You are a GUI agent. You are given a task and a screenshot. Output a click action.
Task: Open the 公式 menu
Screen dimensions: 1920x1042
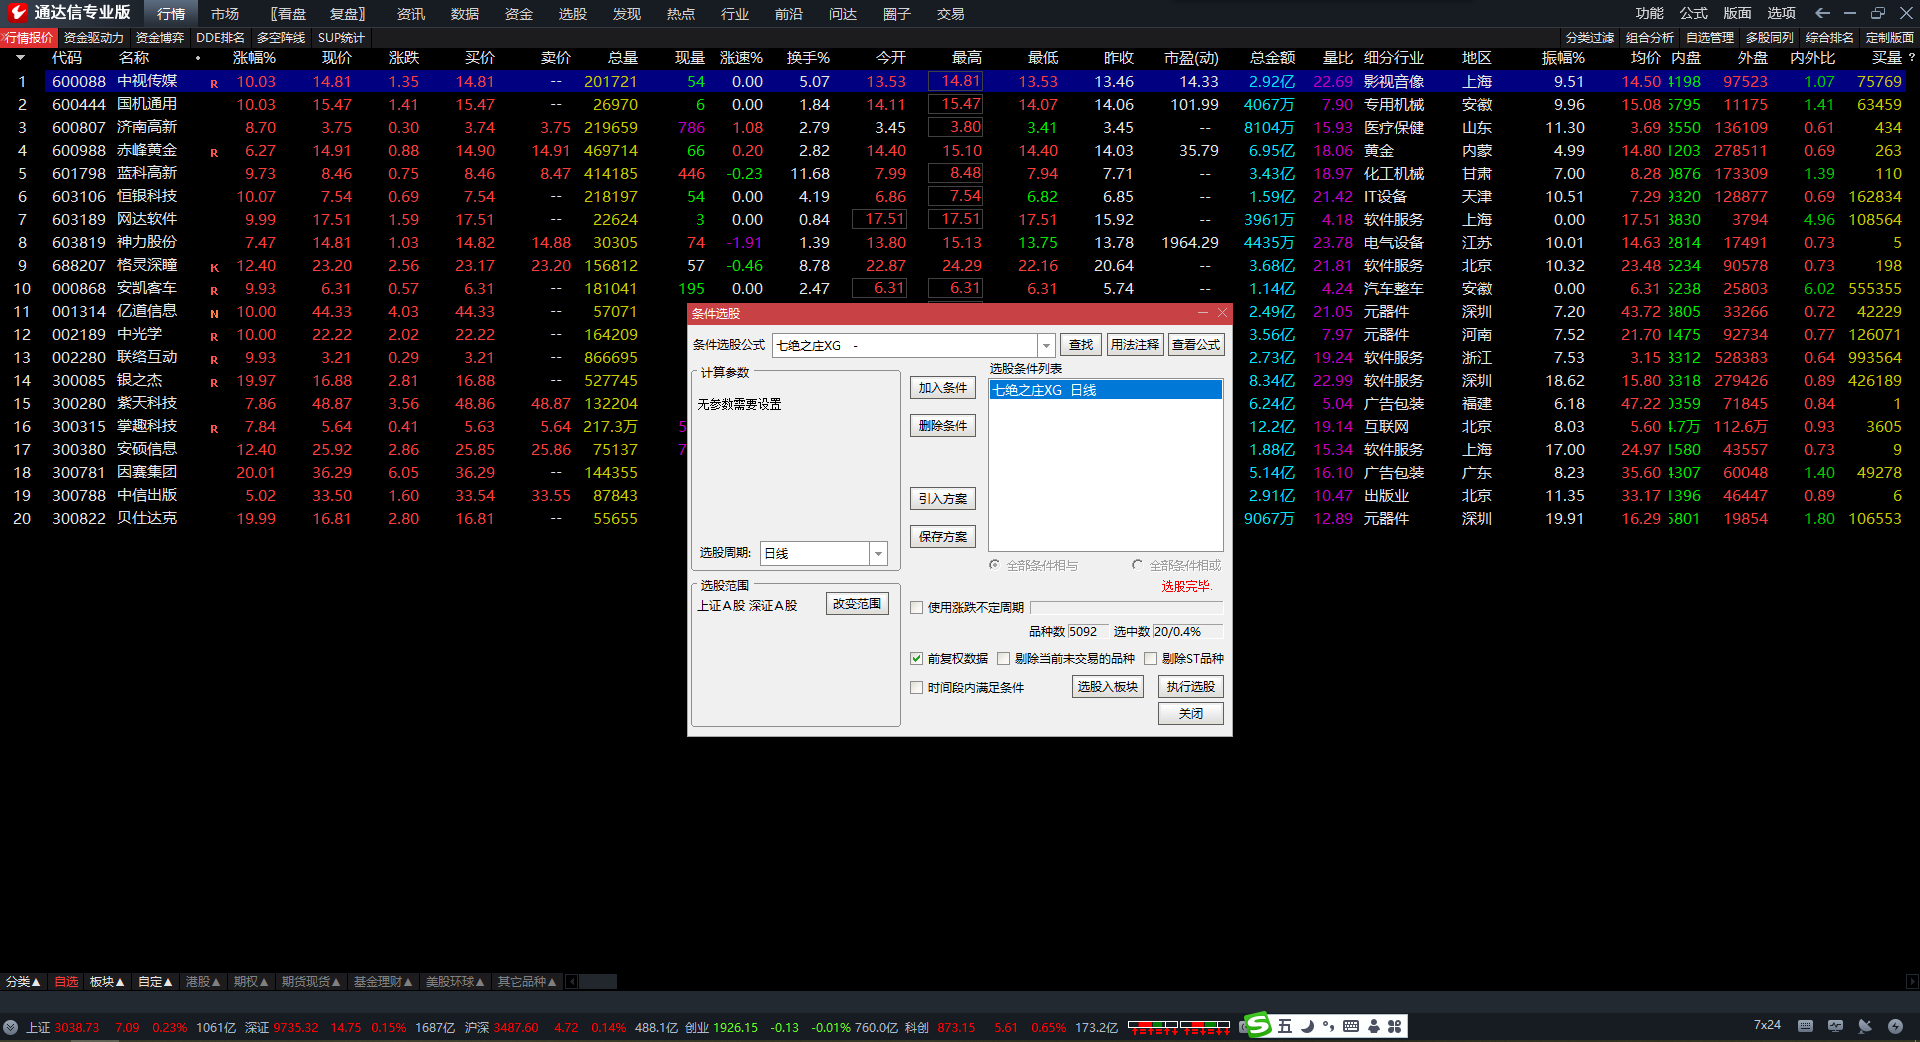pos(1693,13)
